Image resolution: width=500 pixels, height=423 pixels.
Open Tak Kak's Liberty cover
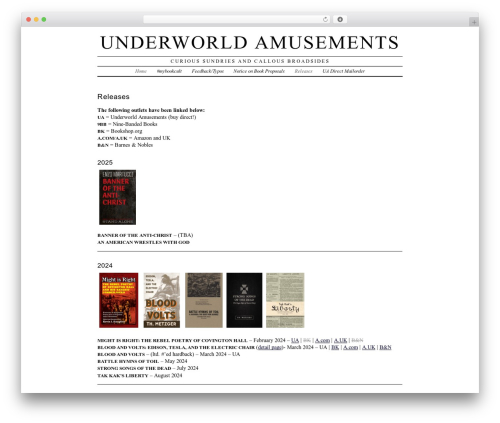(285, 300)
